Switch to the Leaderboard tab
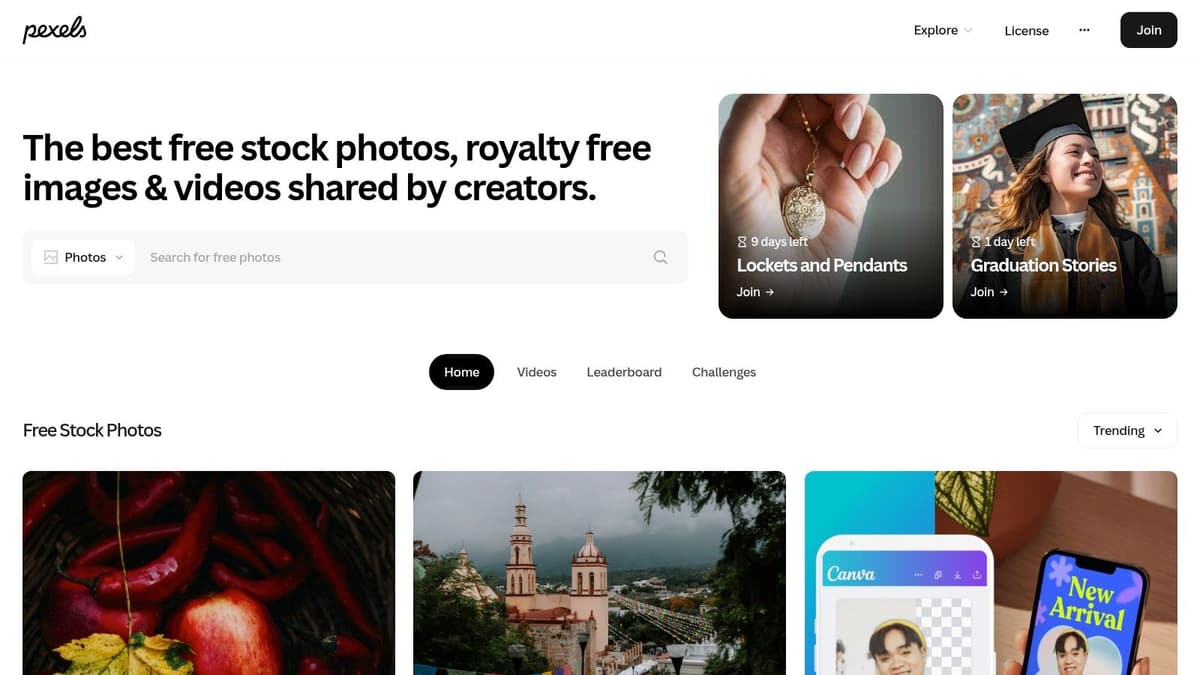This screenshot has width=1200, height=675. 624,372
